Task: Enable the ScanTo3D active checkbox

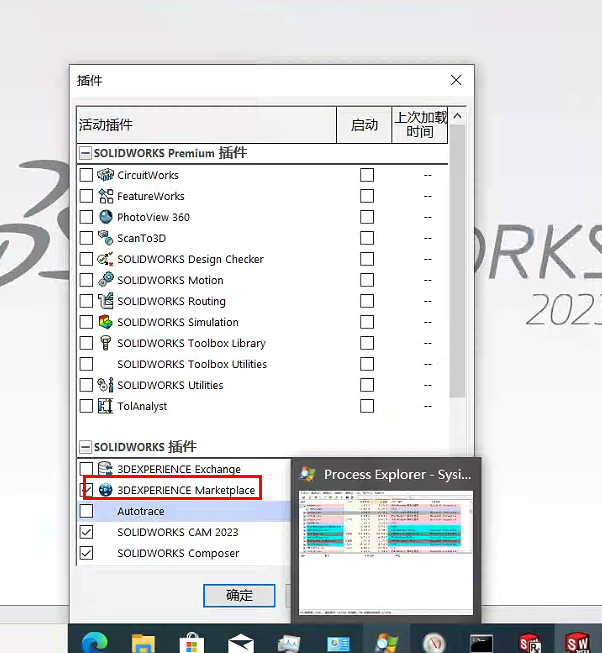Action: (86, 238)
